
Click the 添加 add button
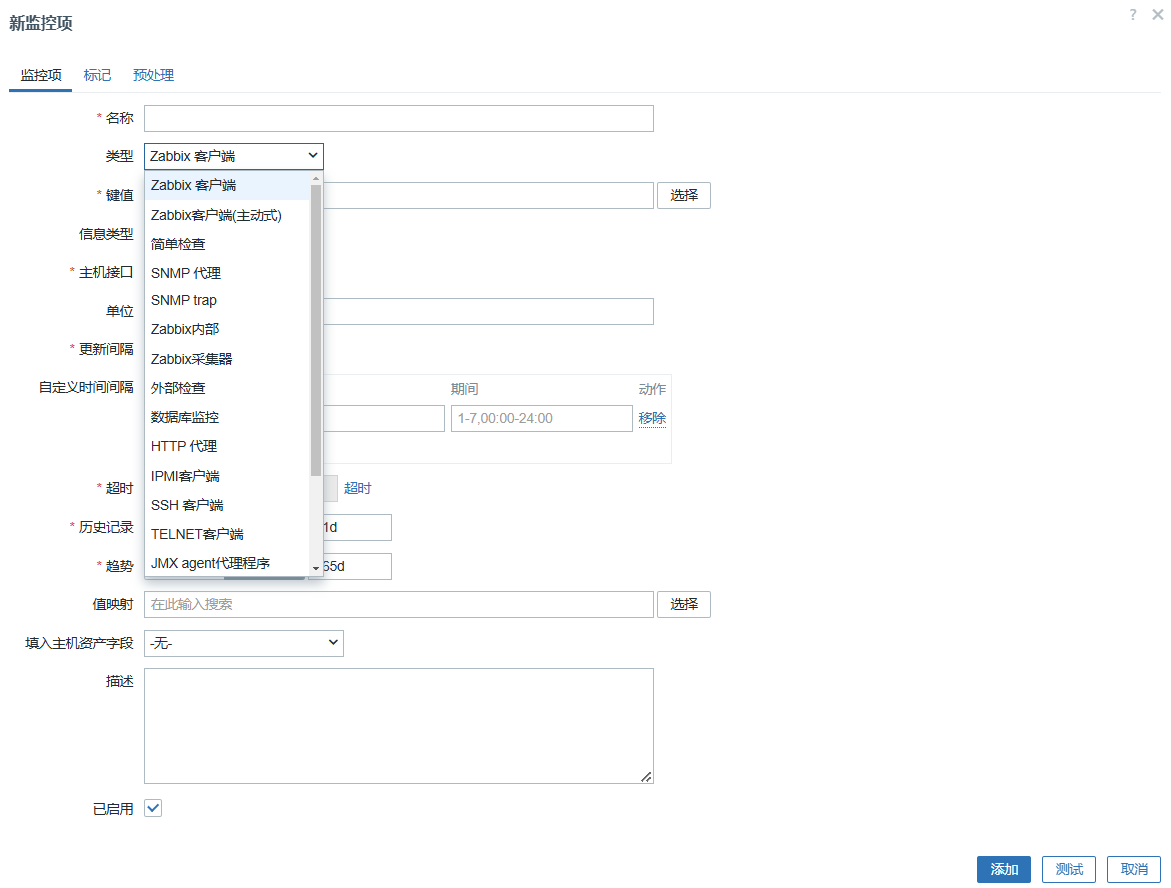(1003, 869)
